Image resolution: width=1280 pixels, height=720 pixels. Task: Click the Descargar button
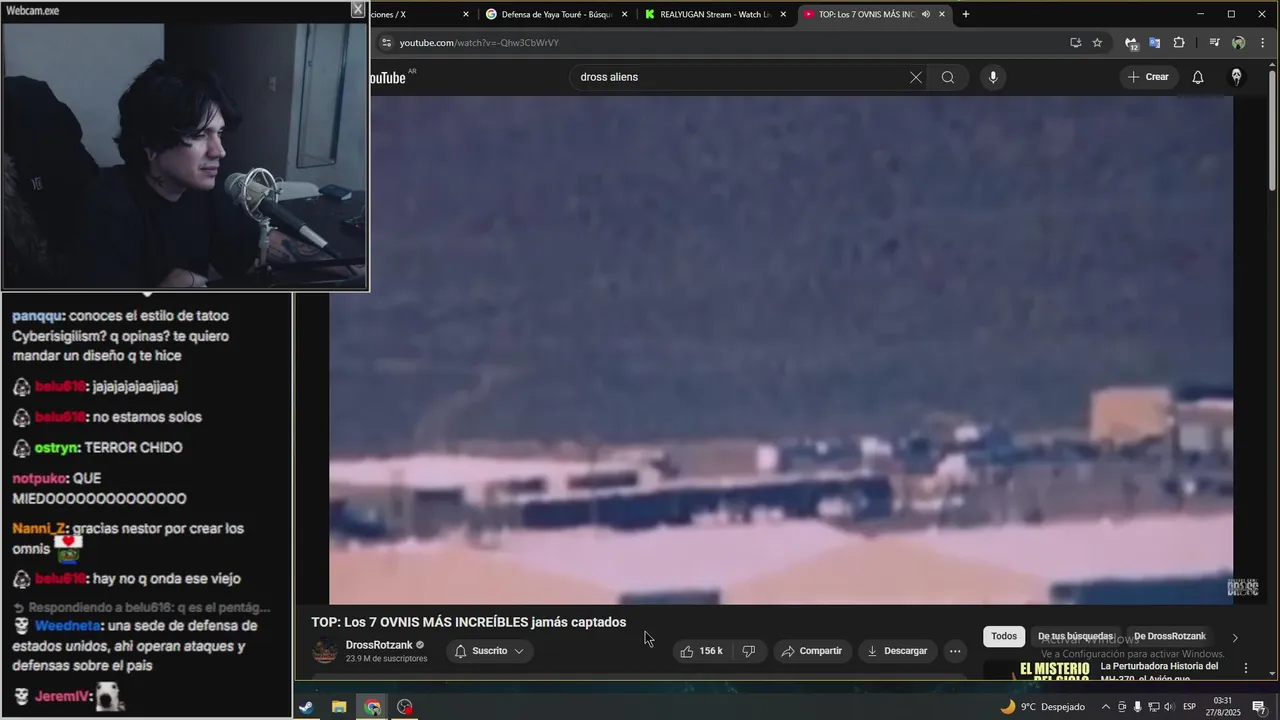point(897,651)
